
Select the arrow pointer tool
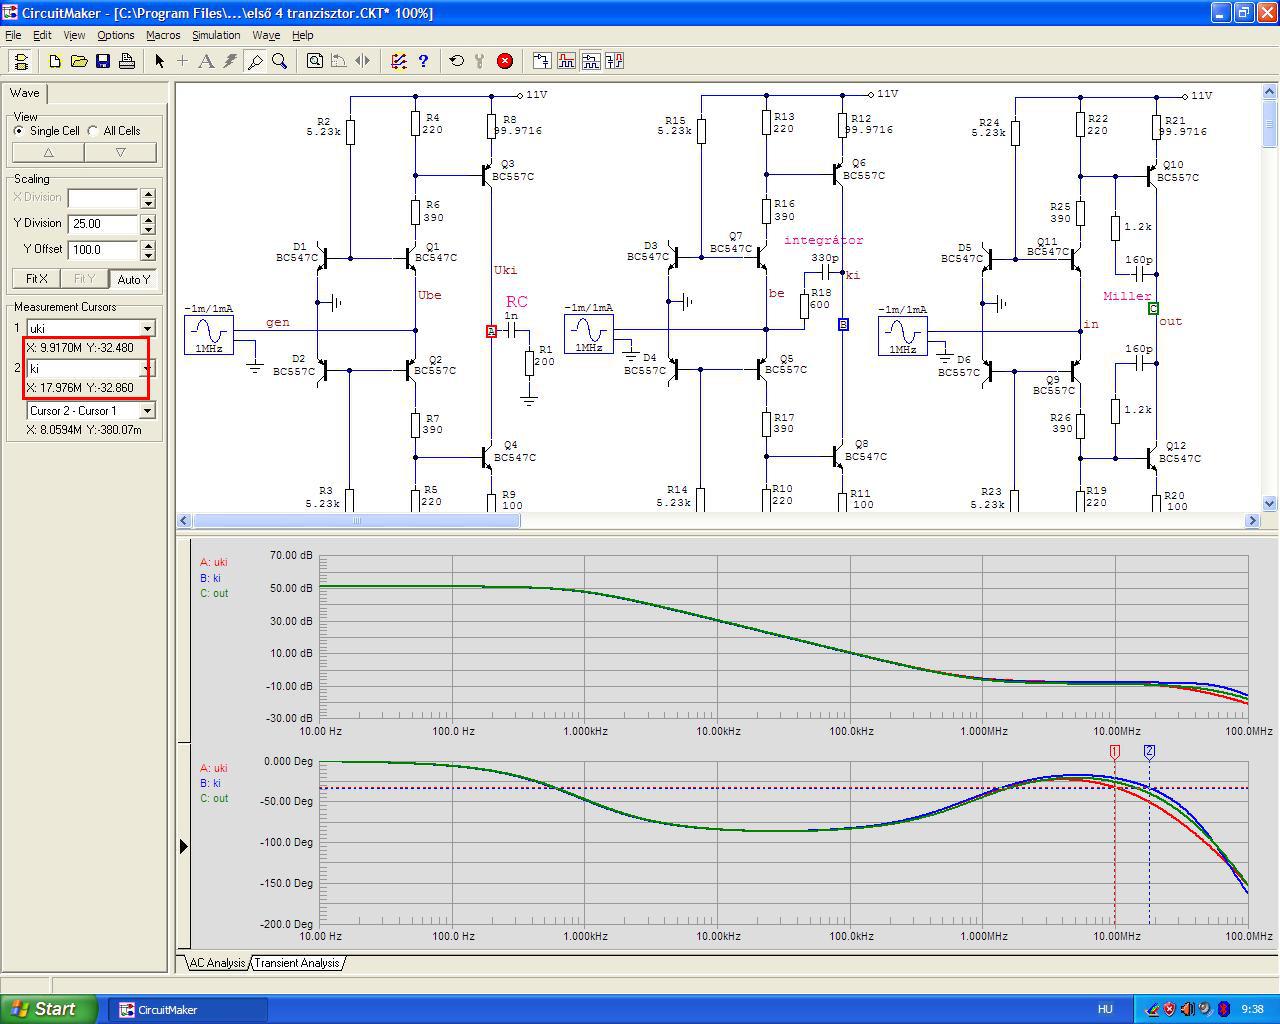159,61
